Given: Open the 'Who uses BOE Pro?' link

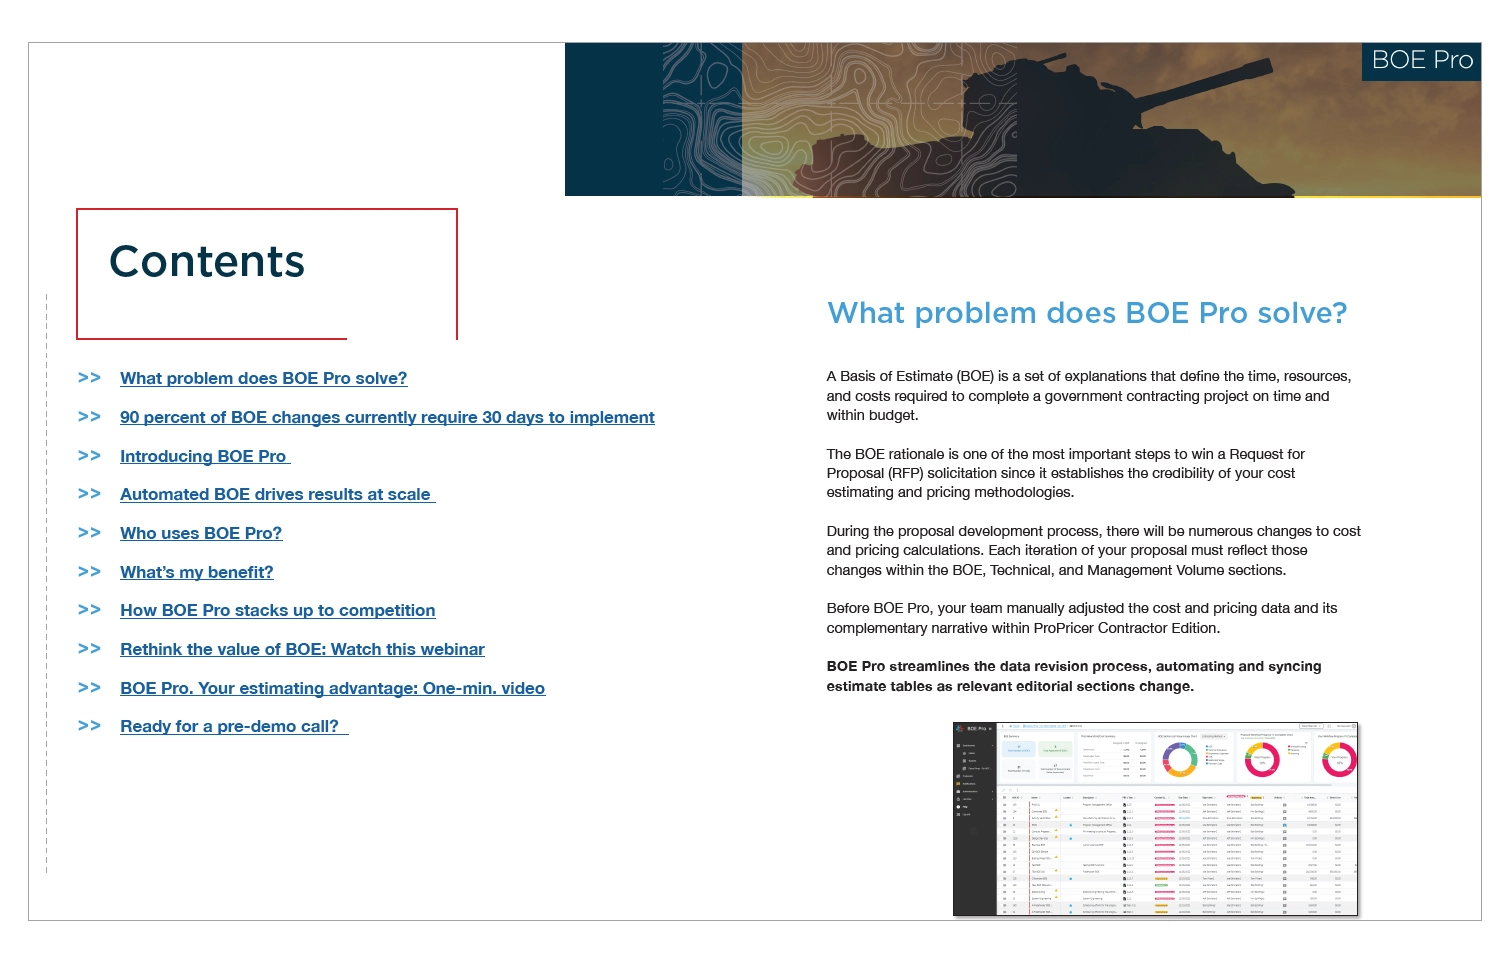Looking at the screenshot, I should (201, 534).
